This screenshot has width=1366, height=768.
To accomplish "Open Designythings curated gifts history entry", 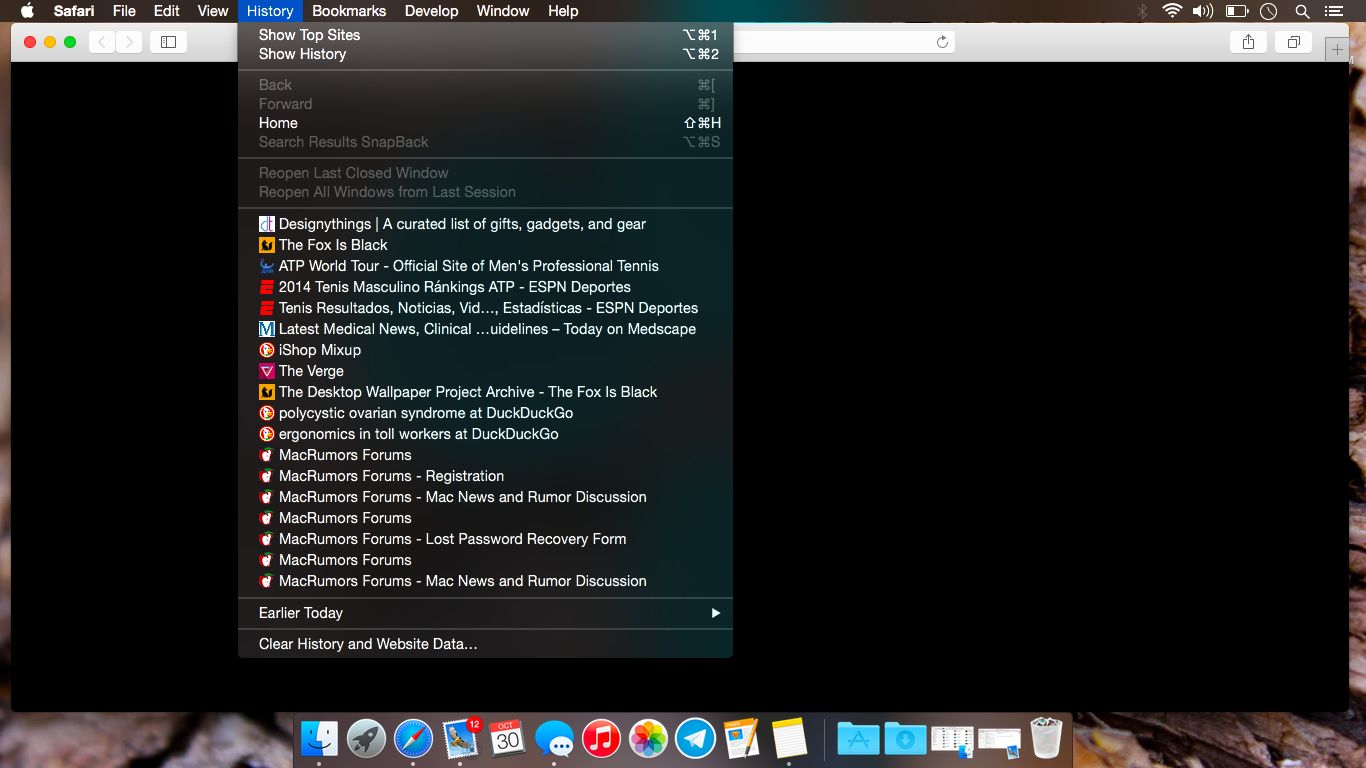I will coord(485,224).
